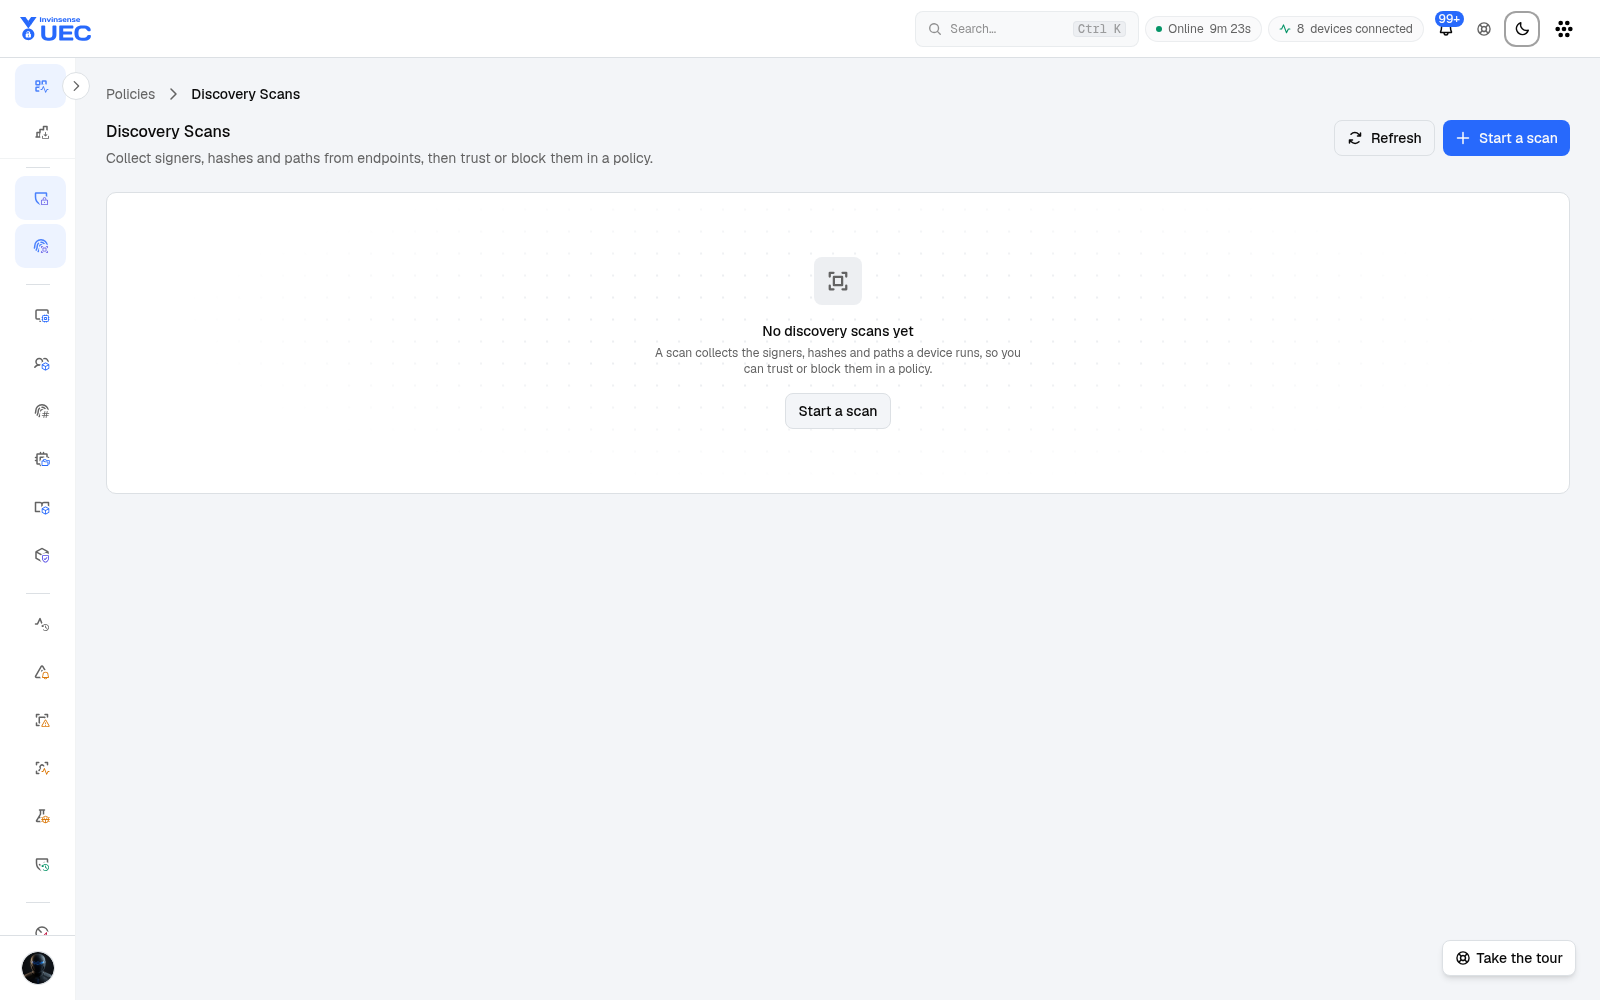Image resolution: width=1600 pixels, height=1000 pixels.
Task: Click the Online 9m 23s status pill
Action: click(1203, 29)
